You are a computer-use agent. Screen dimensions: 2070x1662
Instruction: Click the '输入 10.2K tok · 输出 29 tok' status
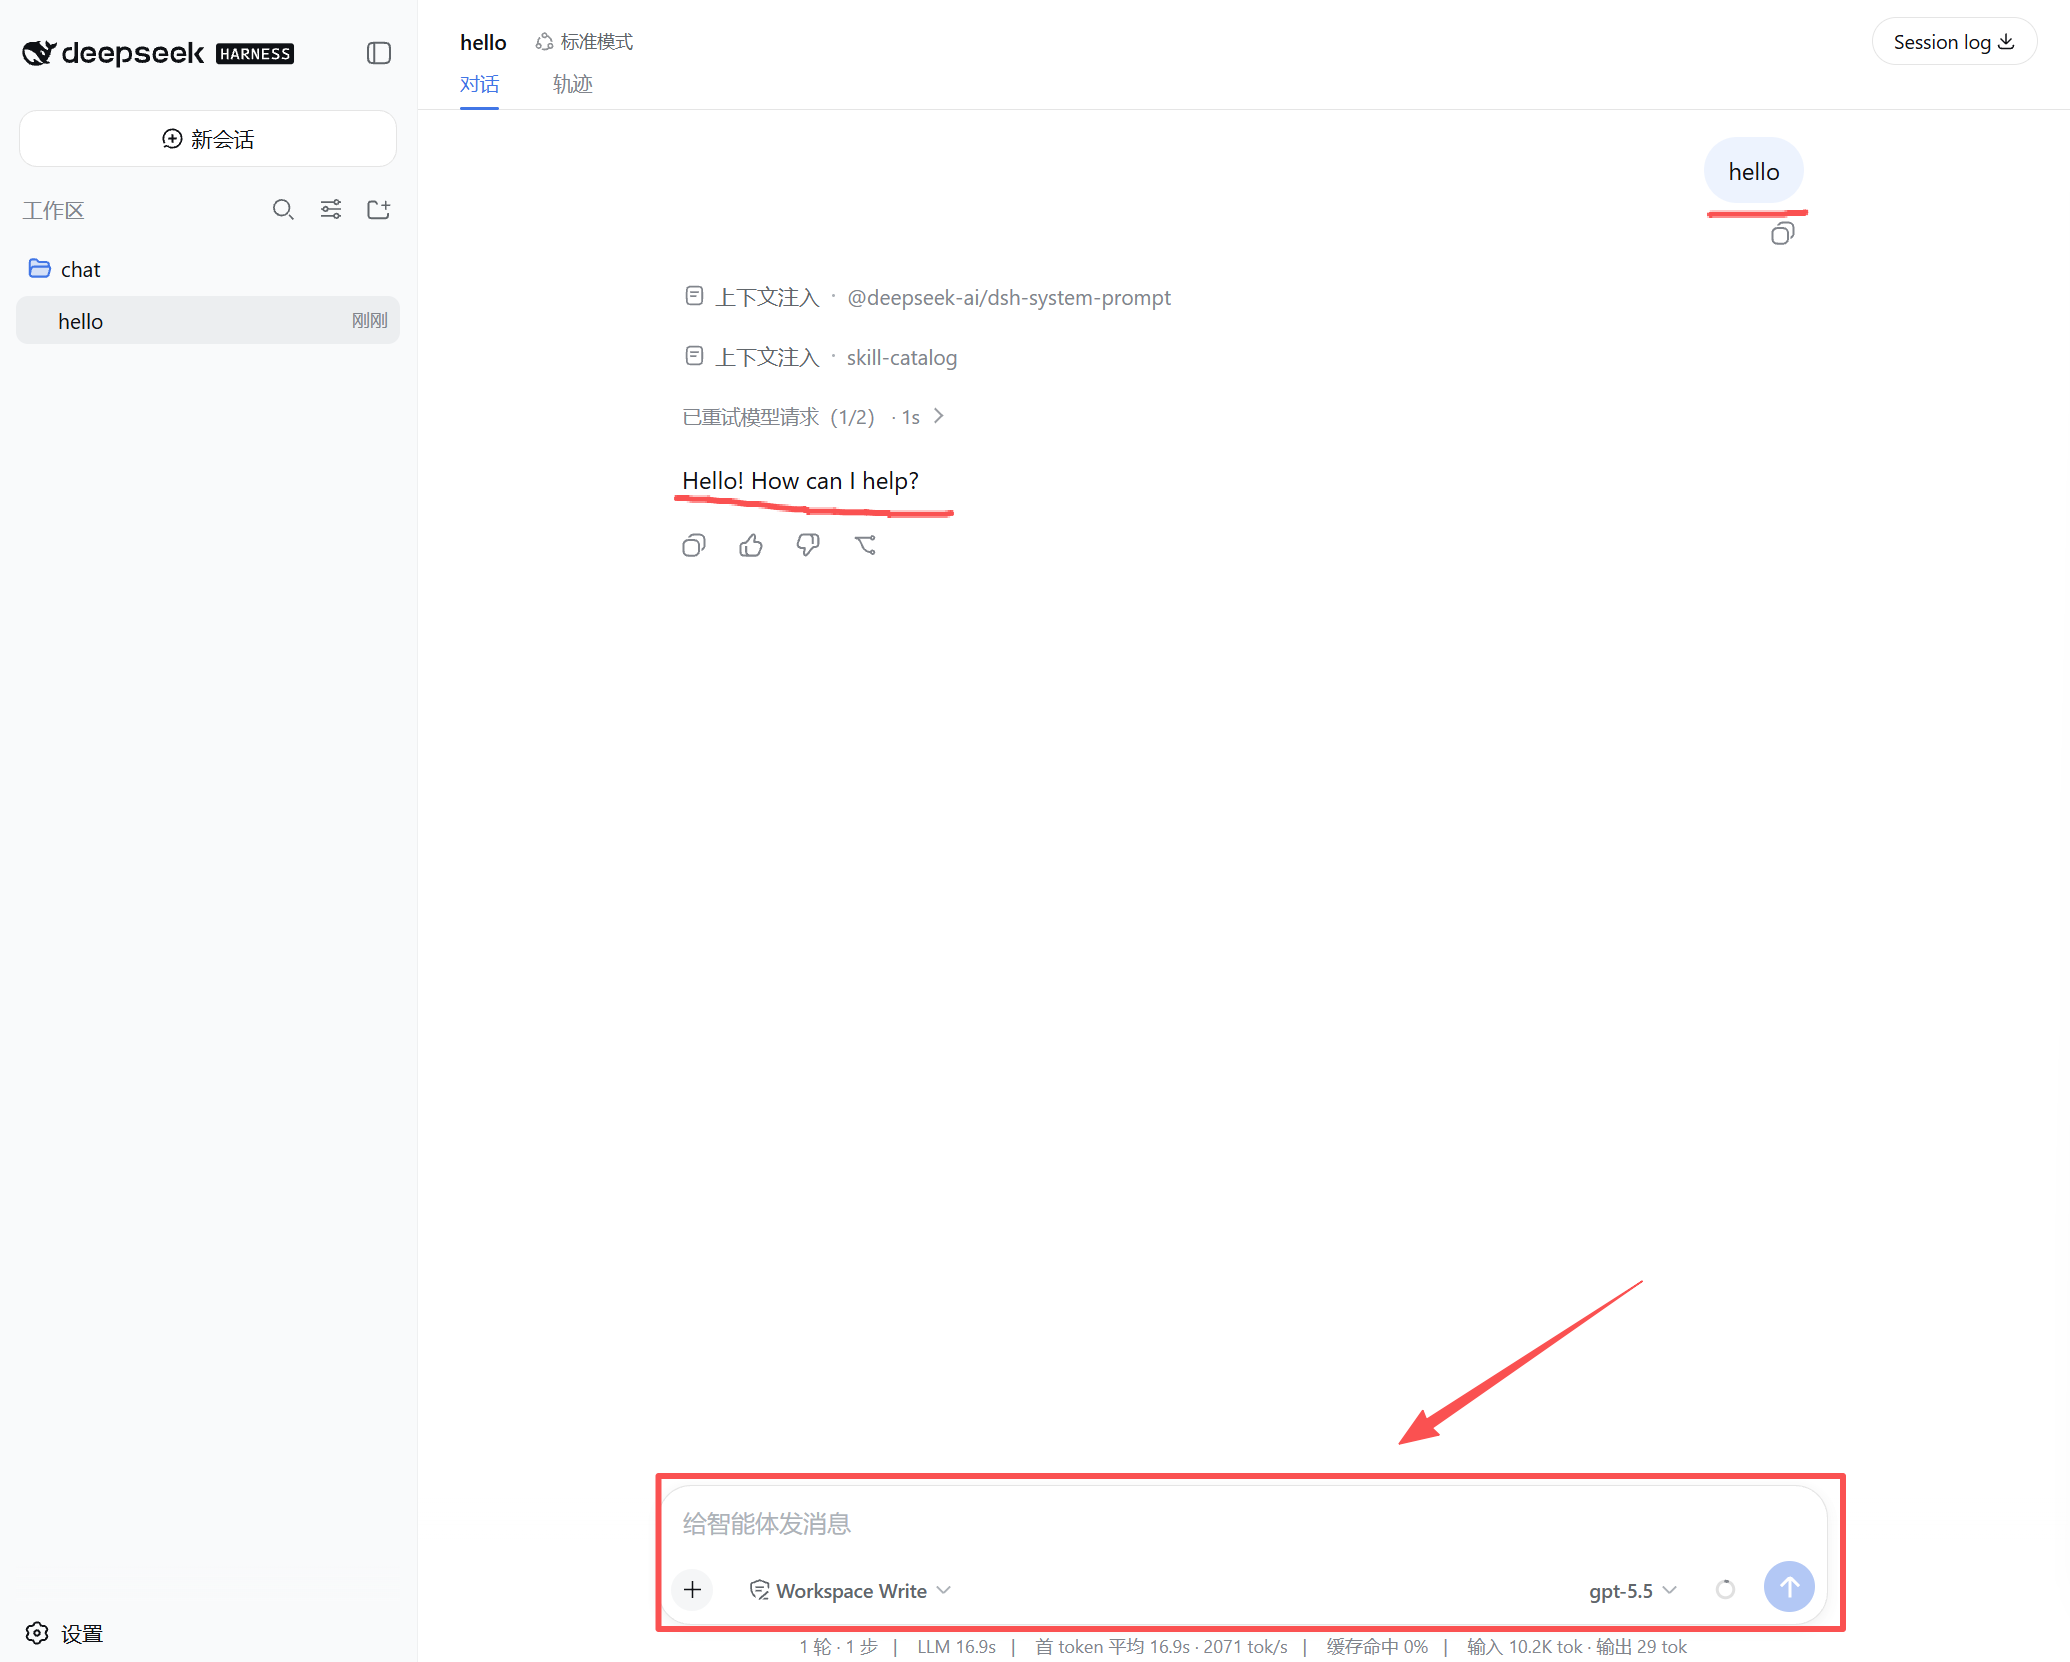click(1577, 1647)
